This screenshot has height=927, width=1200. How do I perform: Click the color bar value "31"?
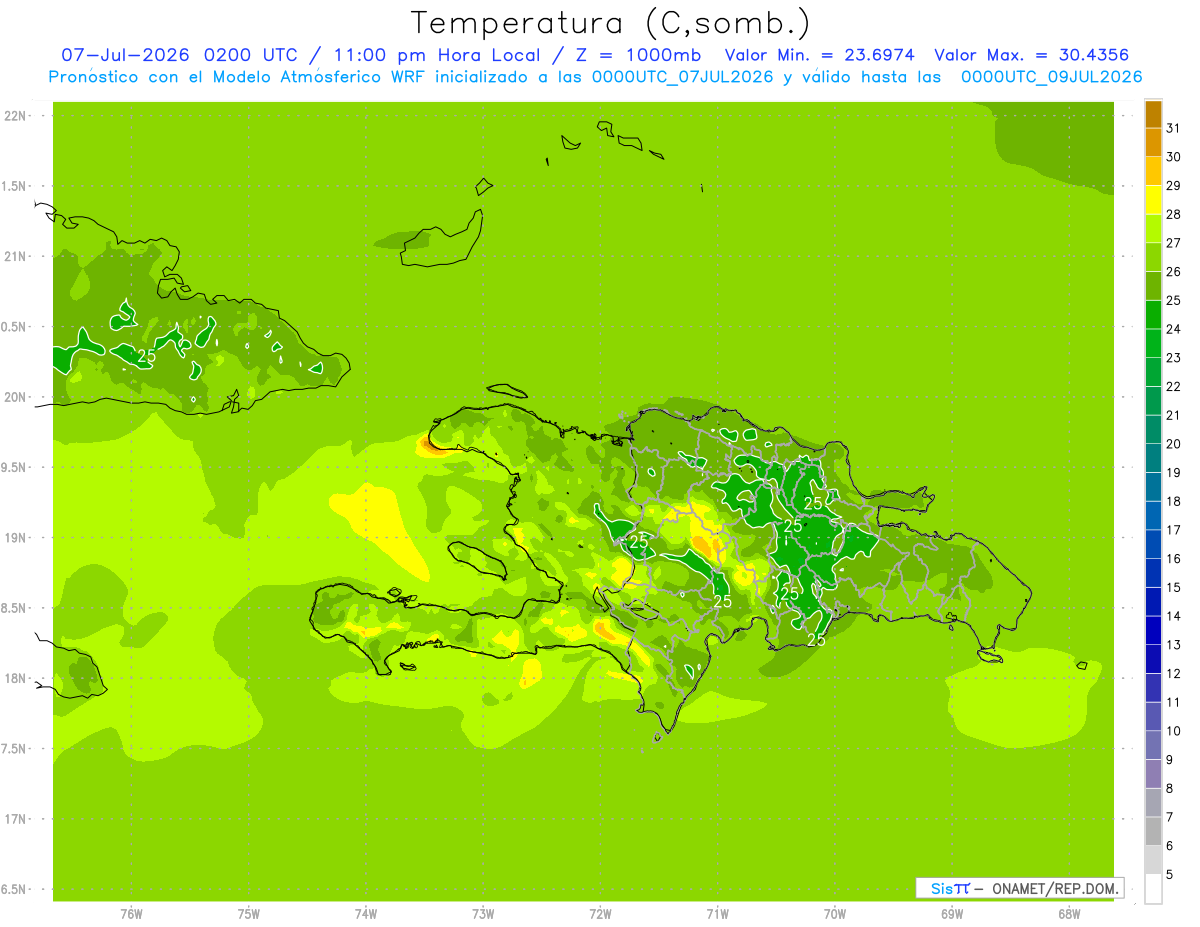1175,128
